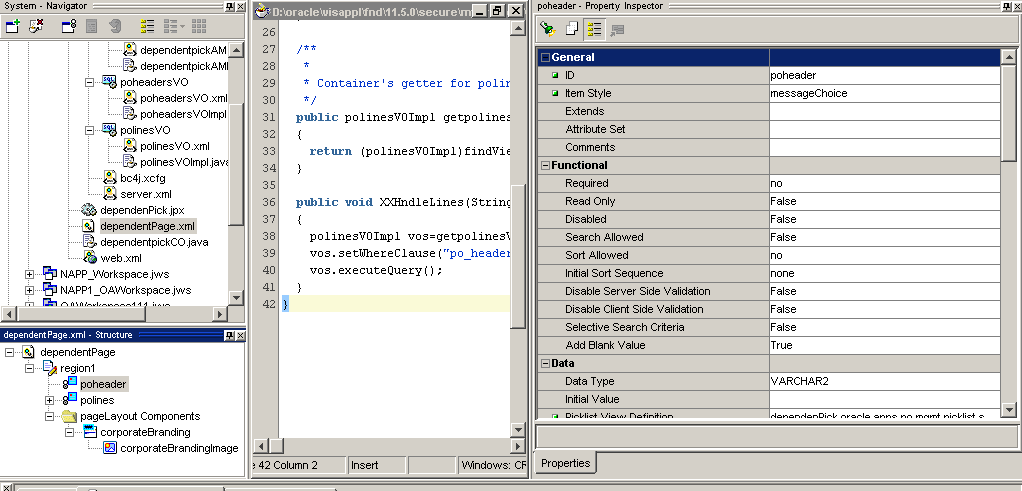Click the polinesVO view object icon
1022x491 pixels.
pos(109,130)
